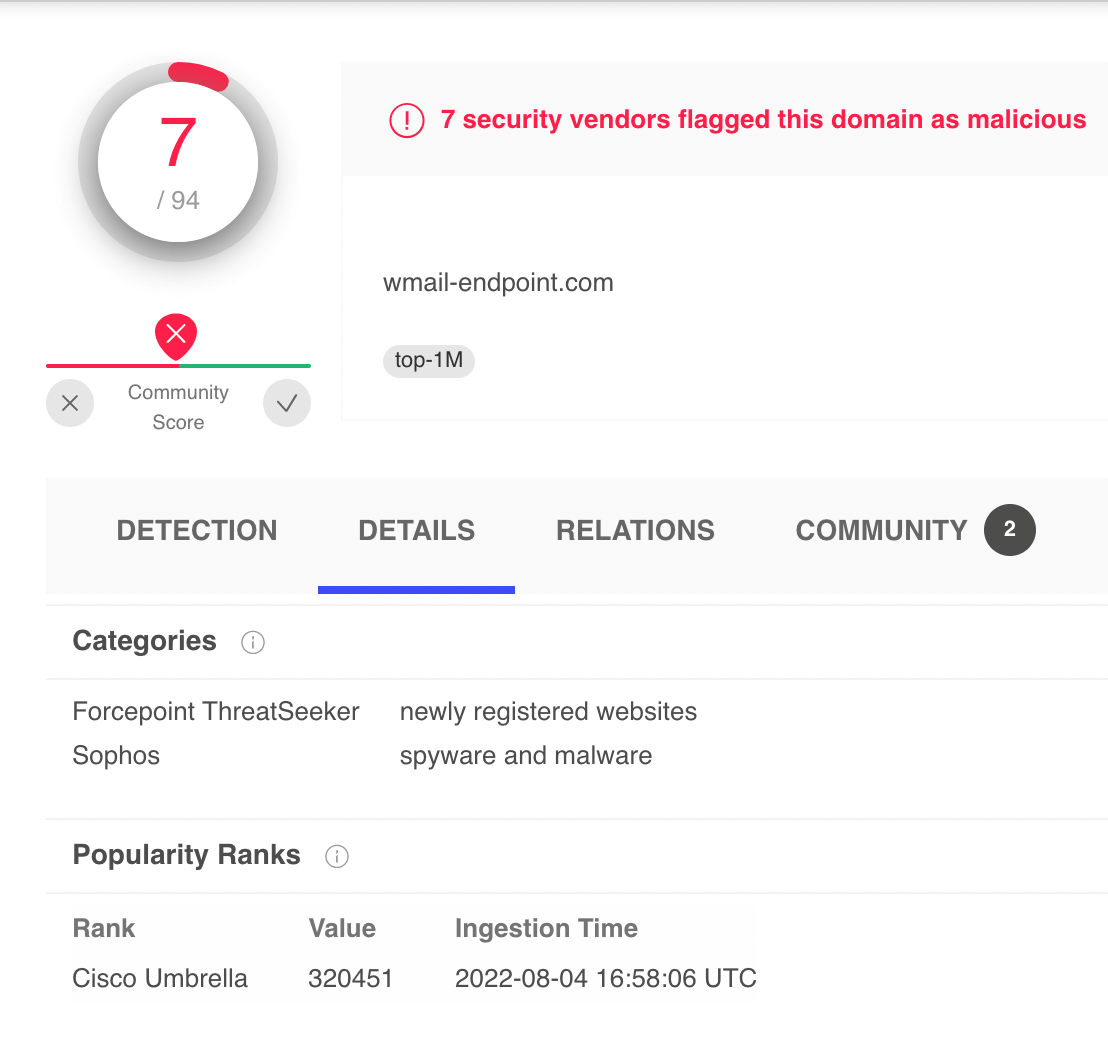Click the Ingestion Time column header
The width and height of the screenshot is (1108, 1040).
(546, 928)
